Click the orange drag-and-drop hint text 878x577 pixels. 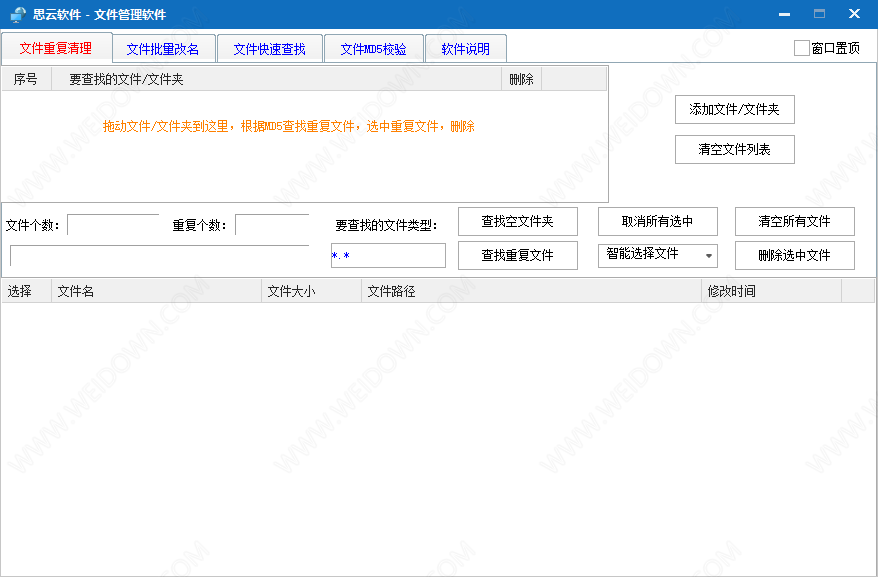point(289,127)
